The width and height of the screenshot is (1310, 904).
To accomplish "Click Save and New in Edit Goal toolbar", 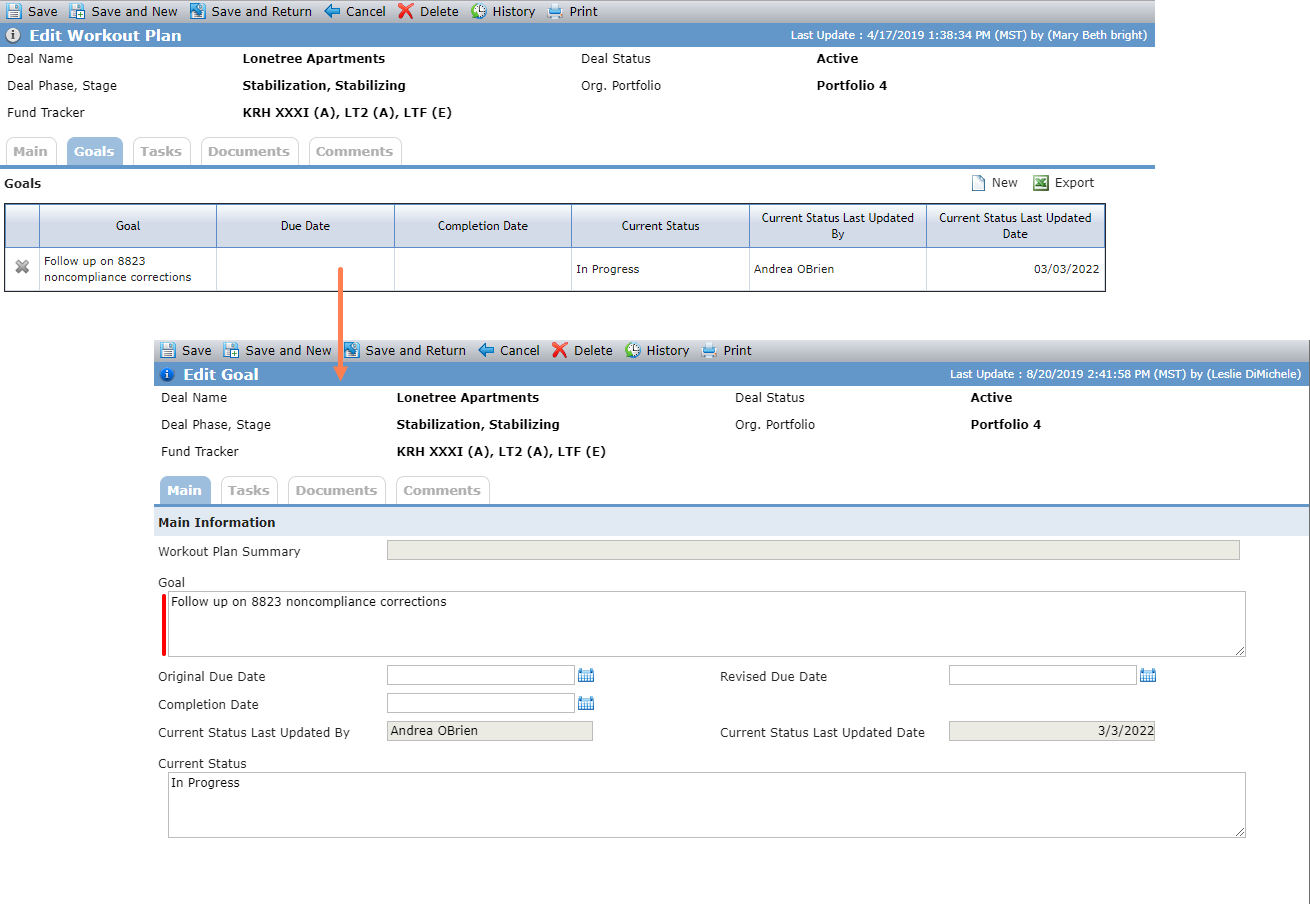I will pos(277,350).
